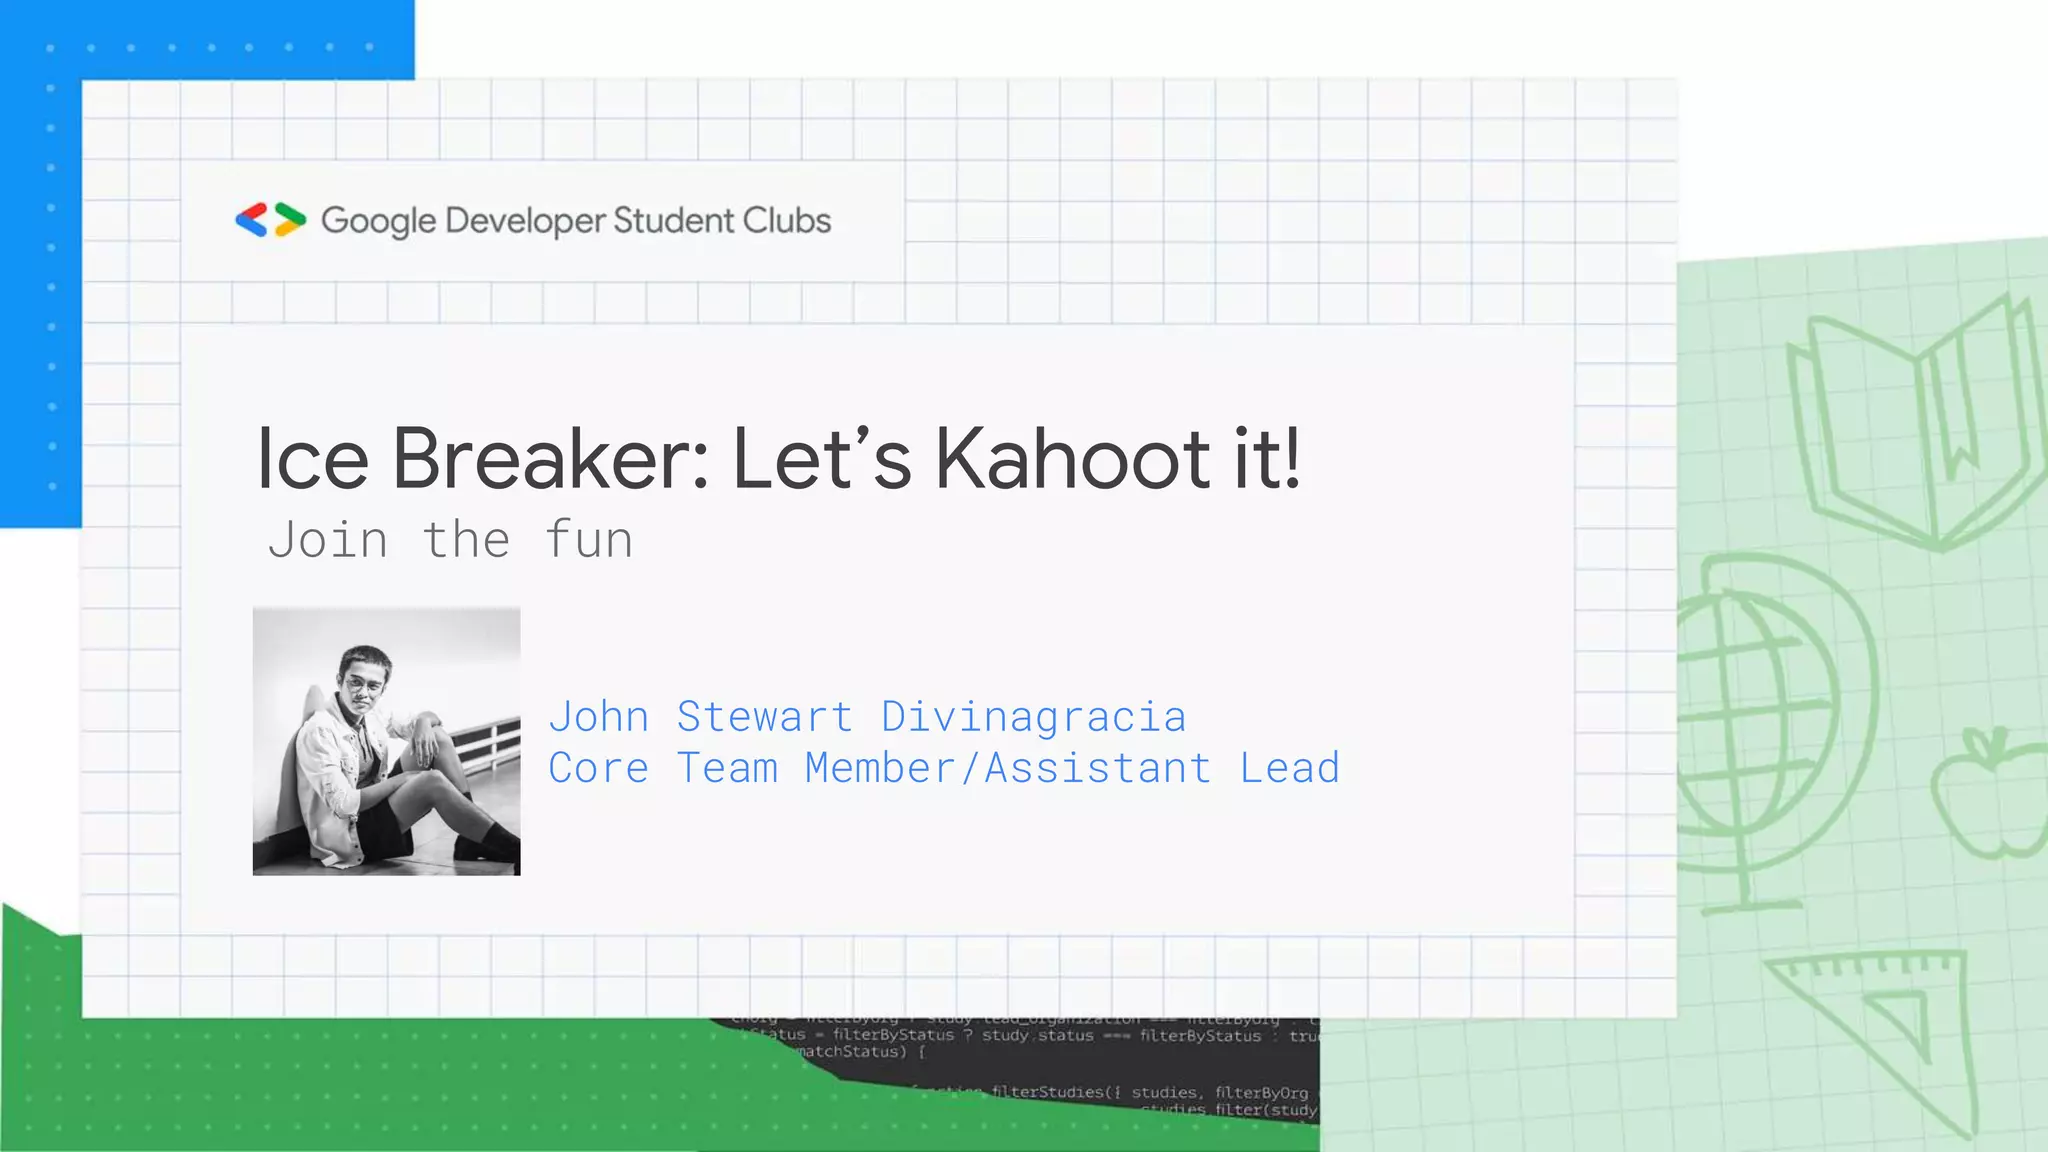Select the subtitle 'Join the fun'

[x=450, y=540]
